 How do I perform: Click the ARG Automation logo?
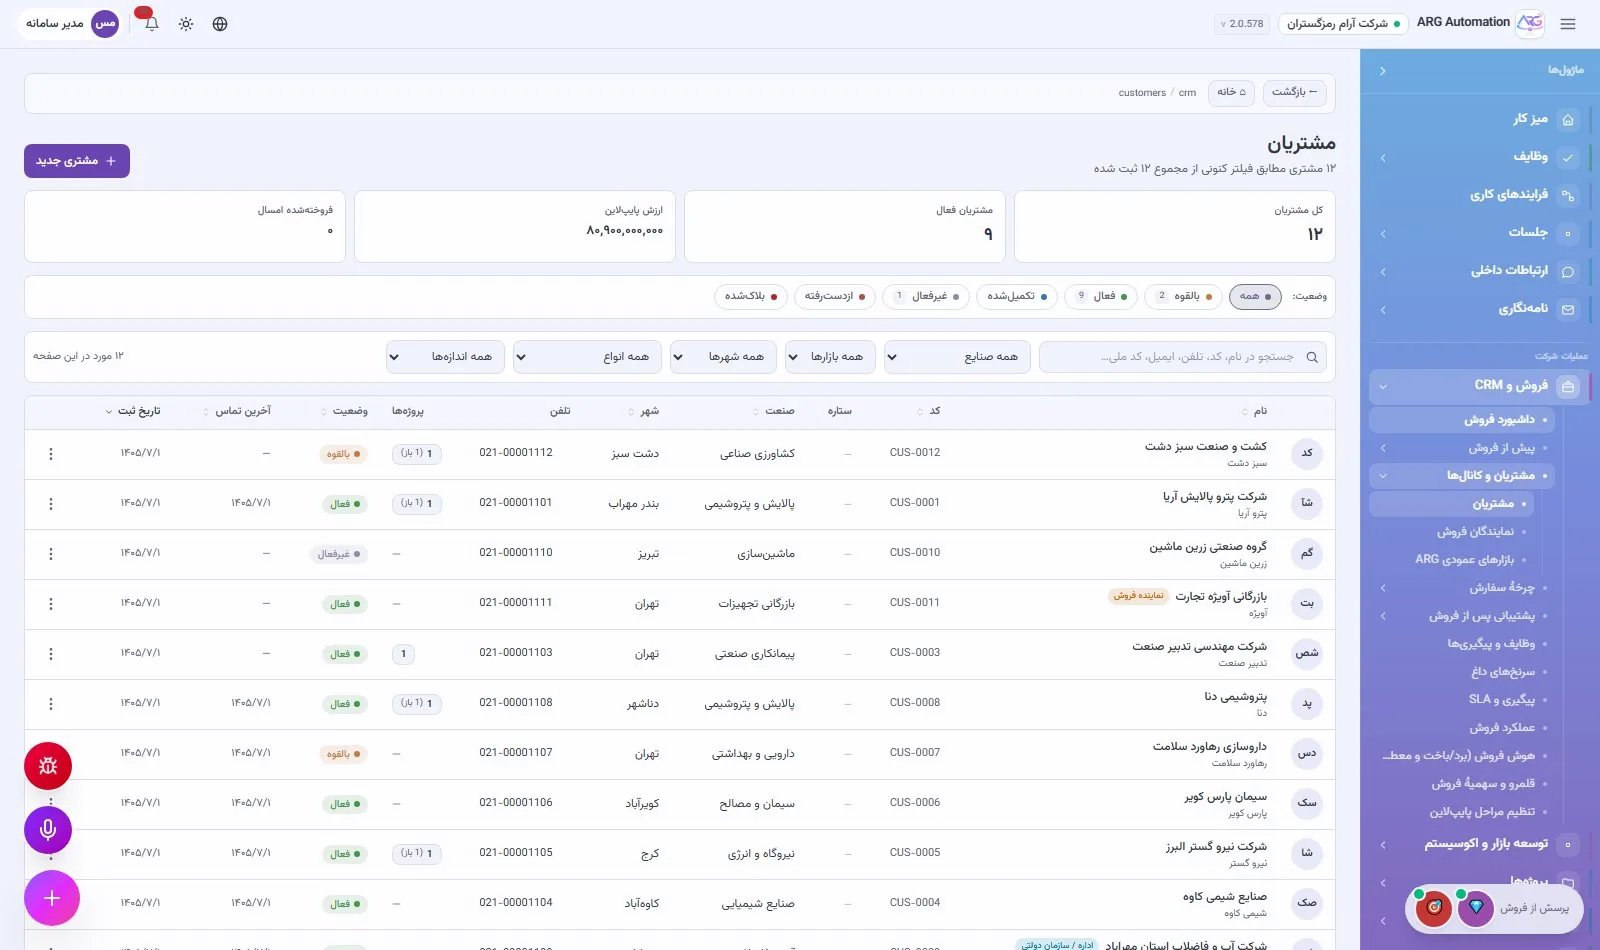pos(1530,23)
